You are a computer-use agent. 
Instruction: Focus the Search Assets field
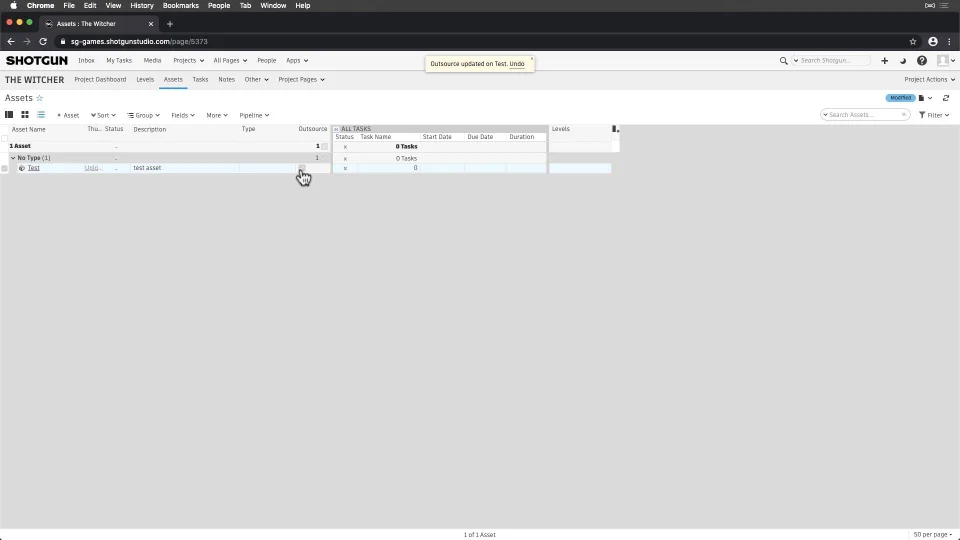click(864, 114)
